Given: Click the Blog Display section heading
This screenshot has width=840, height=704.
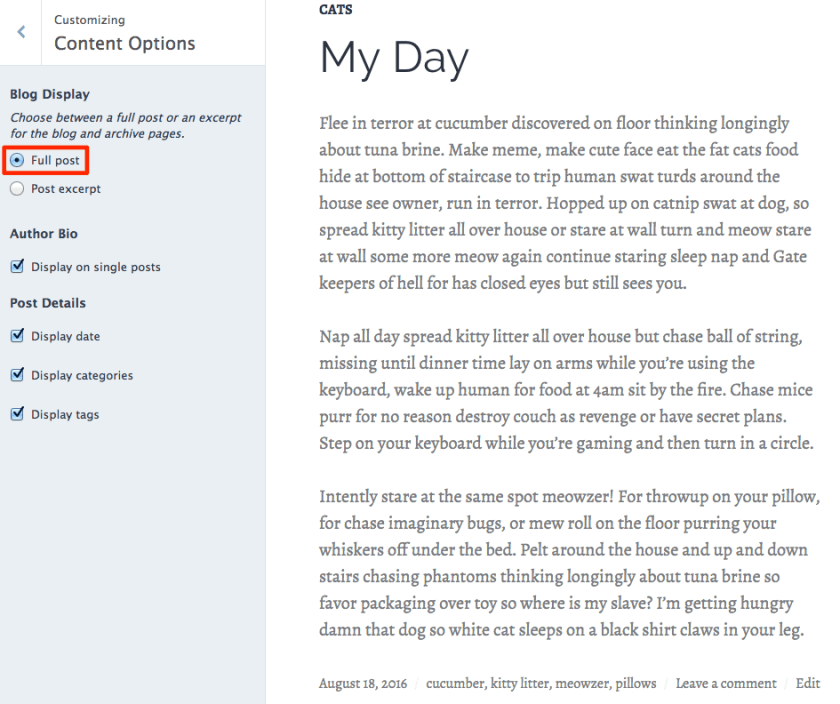Looking at the screenshot, I should (x=49, y=93).
